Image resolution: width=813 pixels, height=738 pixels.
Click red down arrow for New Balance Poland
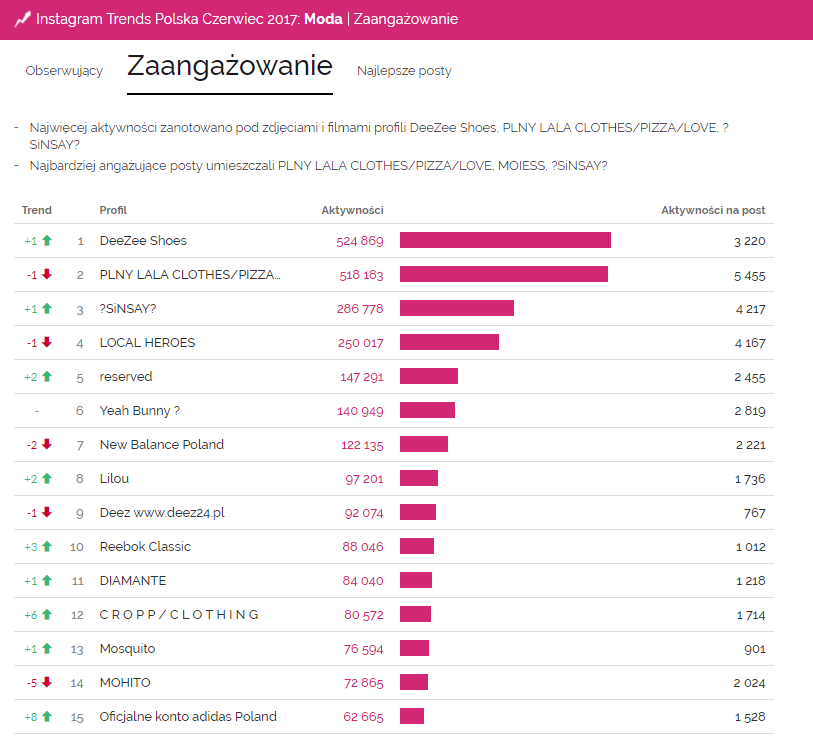(46, 445)
